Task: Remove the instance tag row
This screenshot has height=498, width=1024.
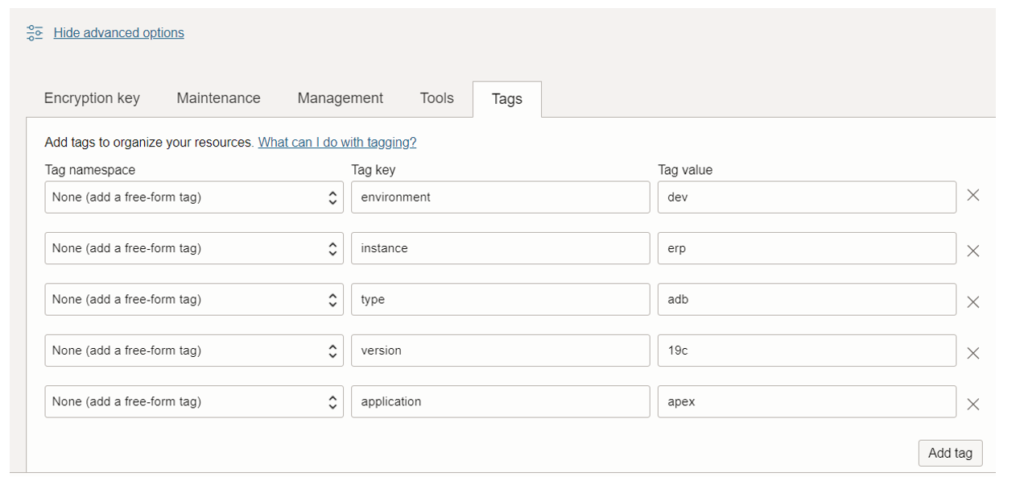Action: [972, 251]
